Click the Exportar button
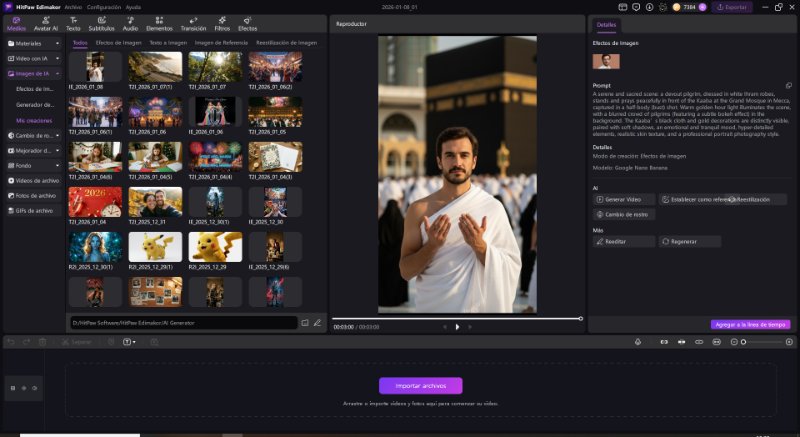The image size is (800, 437). 732,7
